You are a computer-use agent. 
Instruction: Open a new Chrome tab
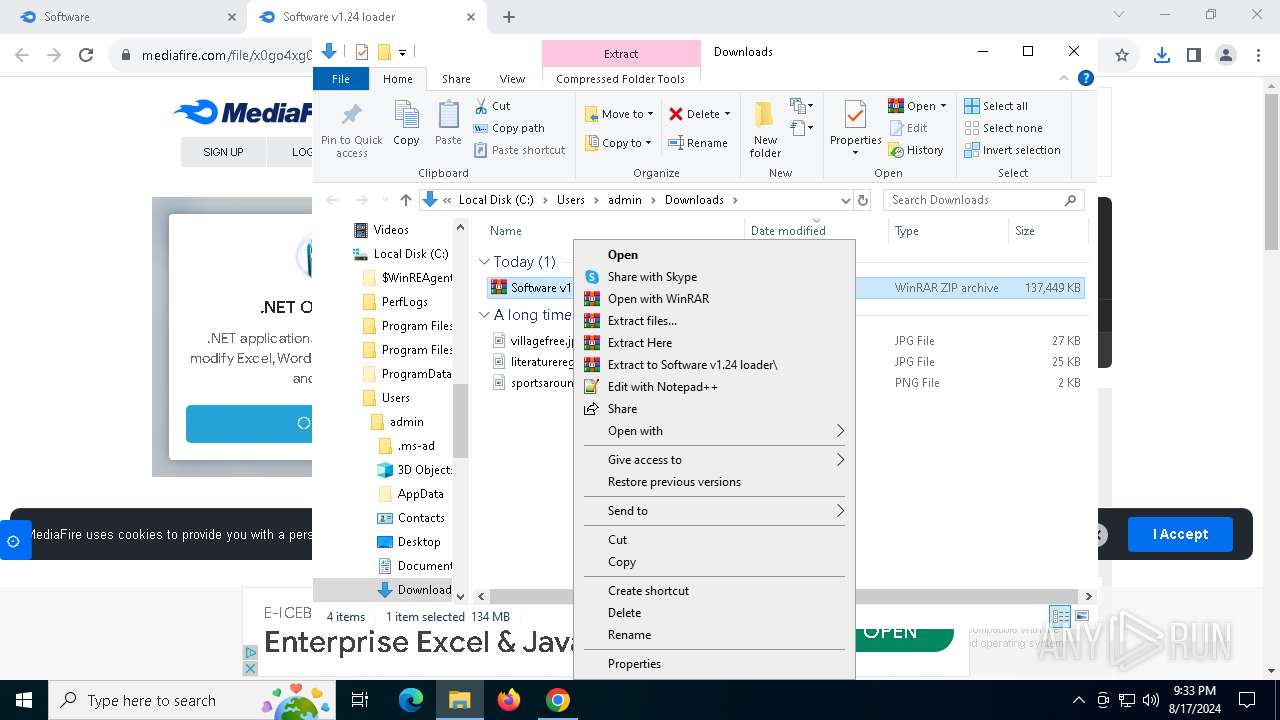click(509, 17)
